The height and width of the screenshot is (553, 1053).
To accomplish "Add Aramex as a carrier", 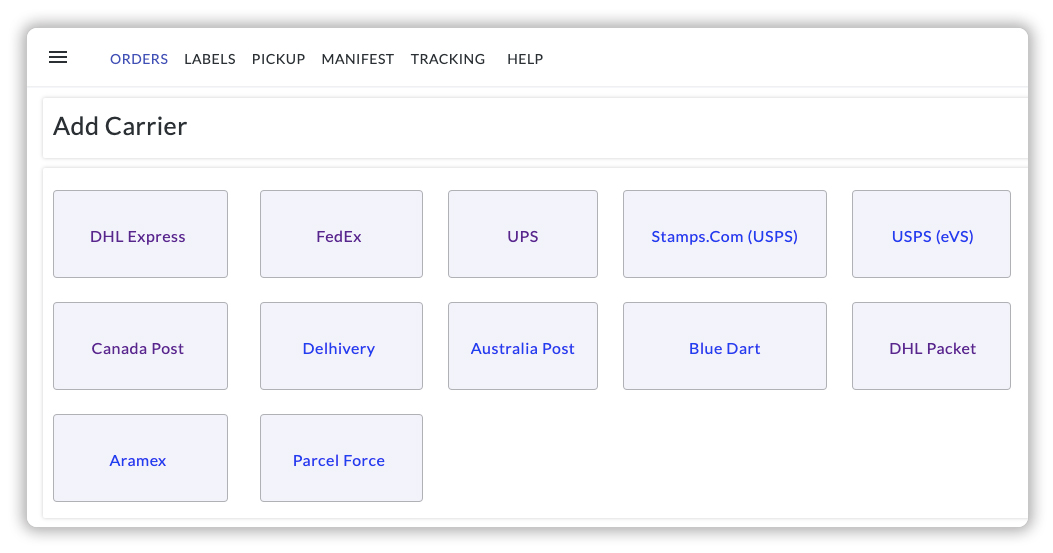I will point(140,458).
